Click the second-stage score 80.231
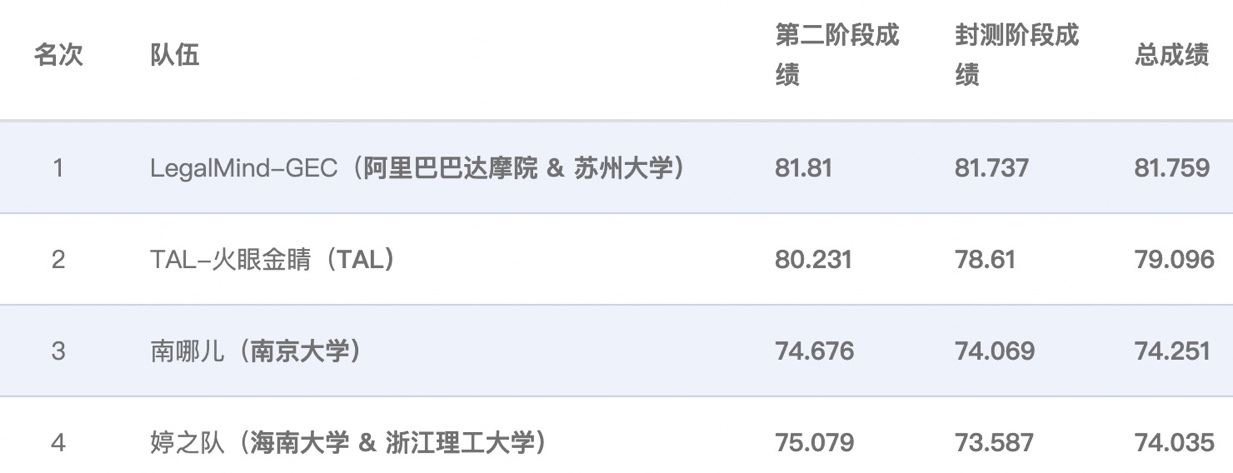The height and width of the screenshot is (473, 1233). [813, 260]
